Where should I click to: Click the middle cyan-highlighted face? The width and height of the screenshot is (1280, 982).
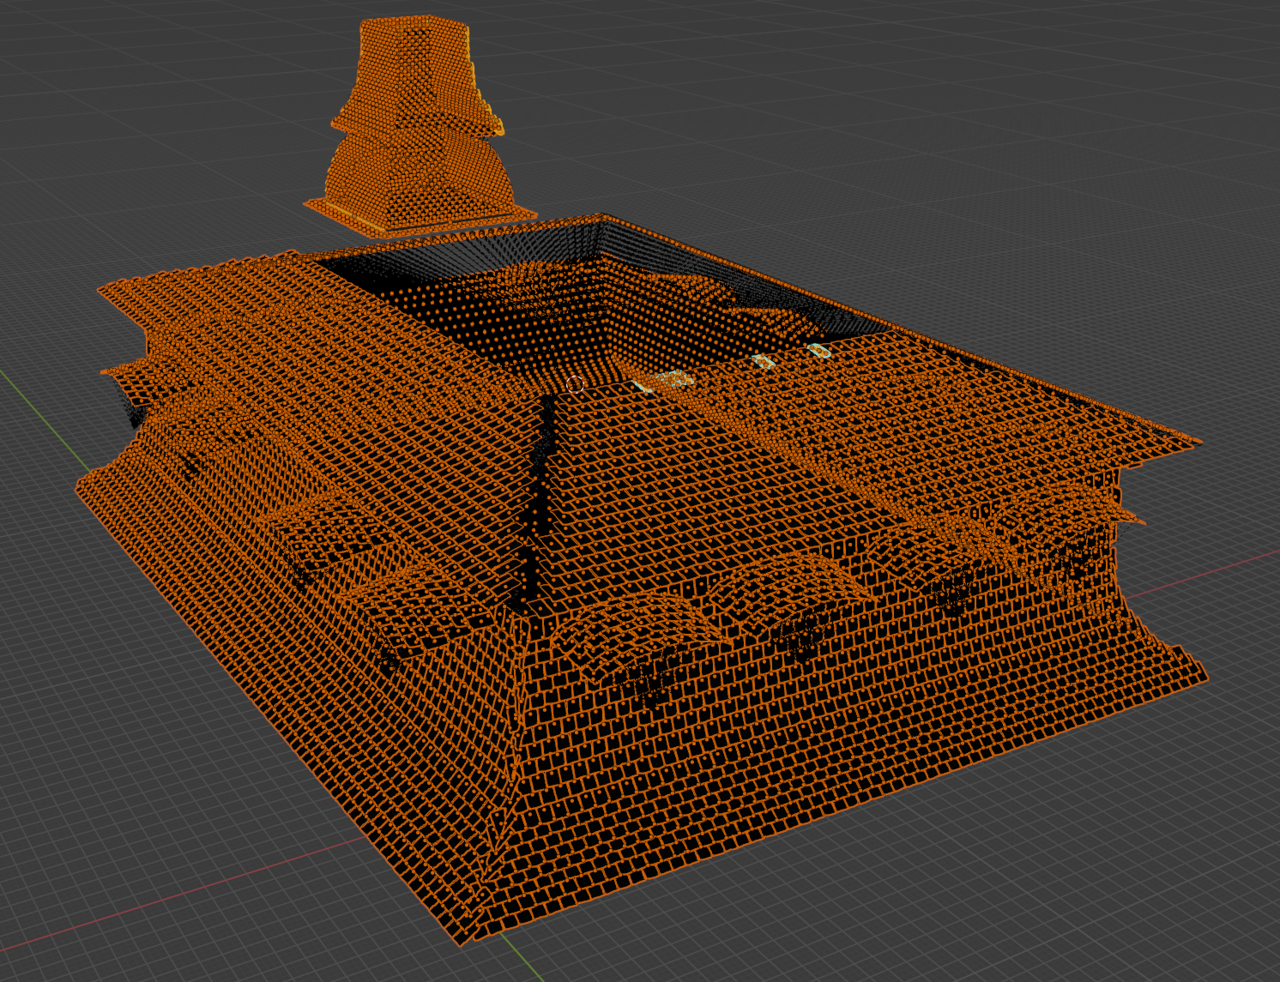pos(764,360)
